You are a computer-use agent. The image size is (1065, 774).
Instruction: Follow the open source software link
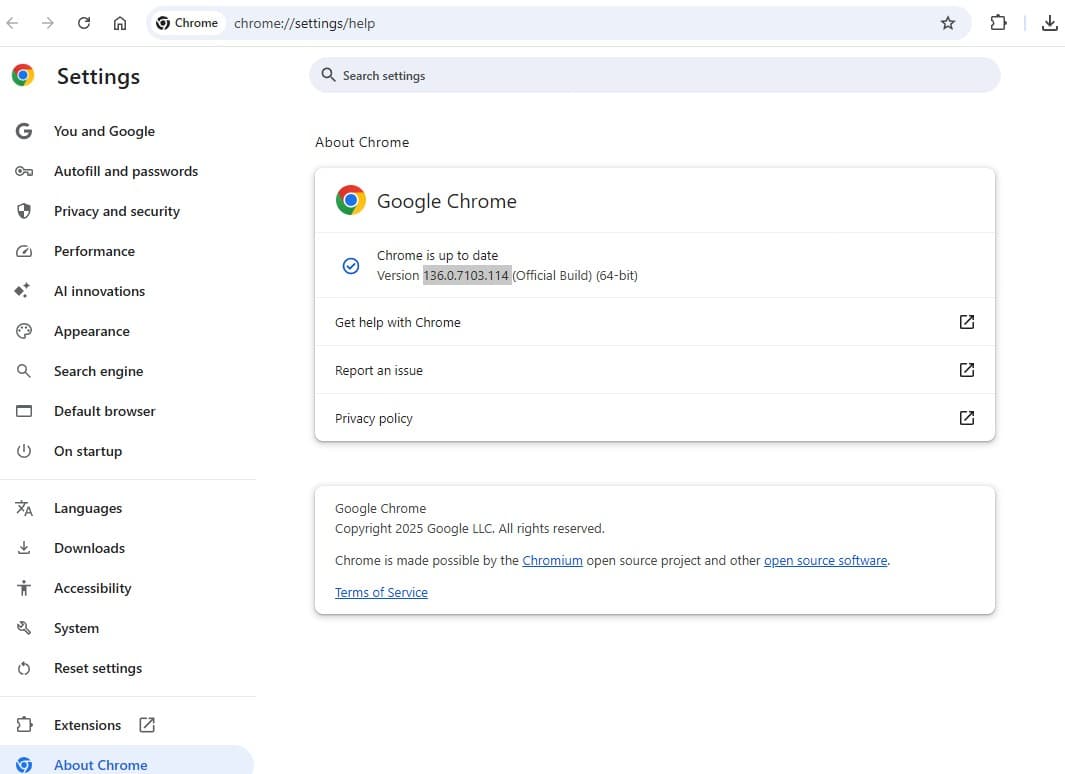point(825,561)
